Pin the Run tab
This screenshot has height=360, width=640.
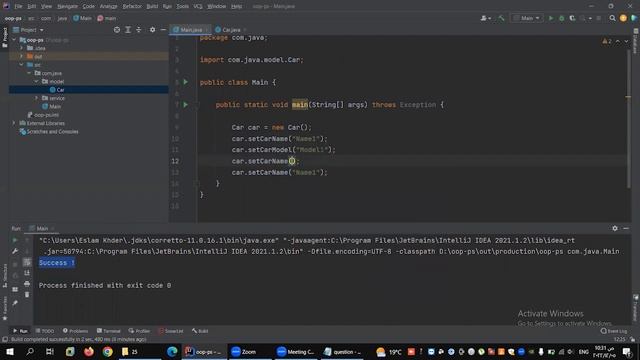pyautogui.click(x=15, y=303)
